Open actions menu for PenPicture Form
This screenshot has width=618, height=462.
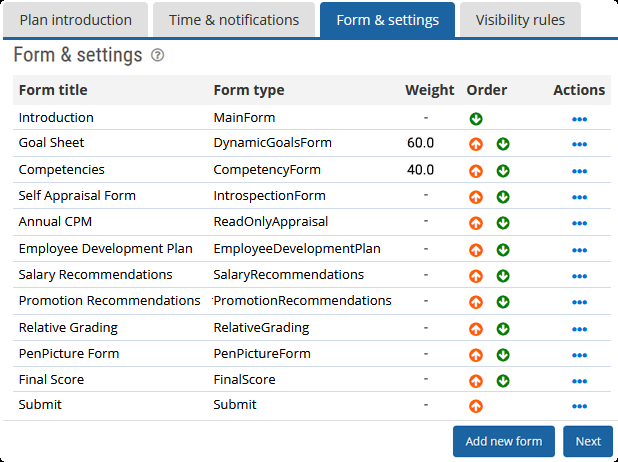pyautogui.click(x=579, y=355)
